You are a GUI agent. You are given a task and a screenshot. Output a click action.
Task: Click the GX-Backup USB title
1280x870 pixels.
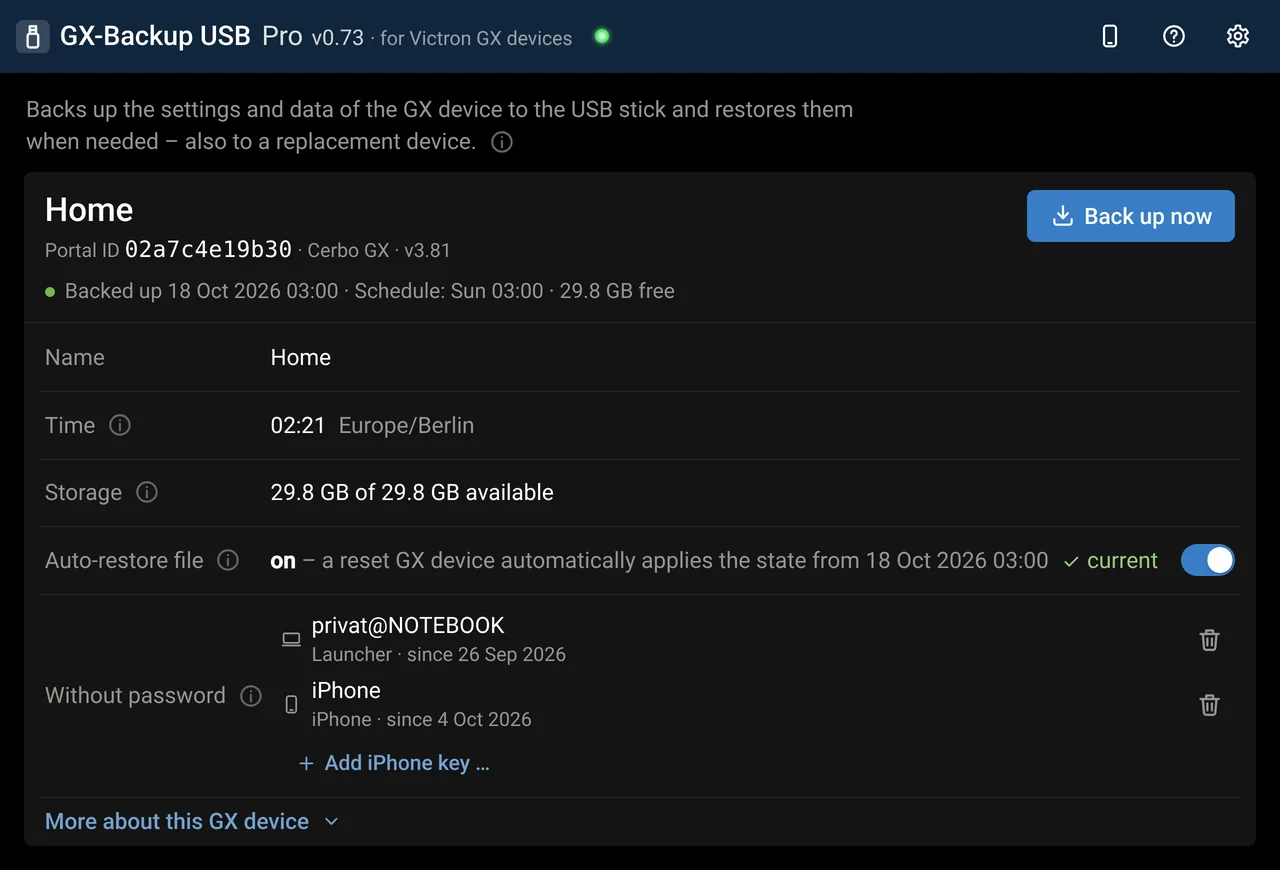pyautogui.click(x=155, y=36)
